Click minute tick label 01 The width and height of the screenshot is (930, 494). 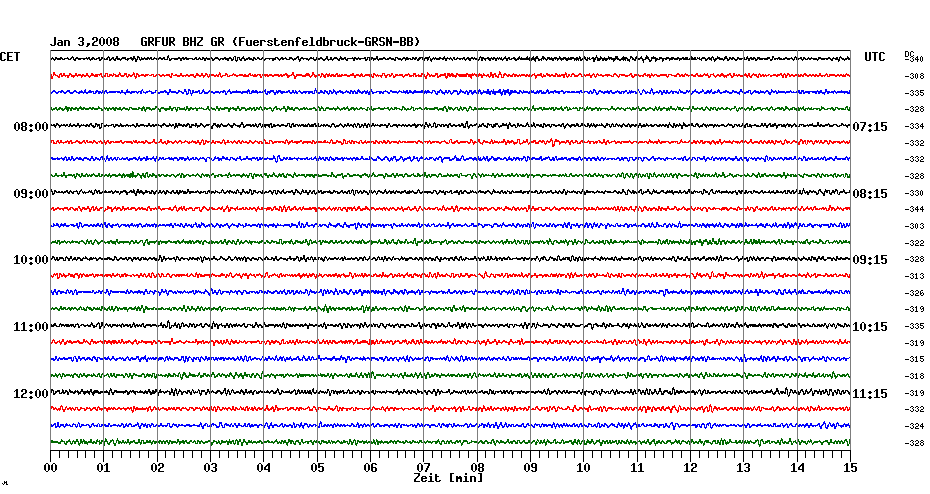coord(103,467)
